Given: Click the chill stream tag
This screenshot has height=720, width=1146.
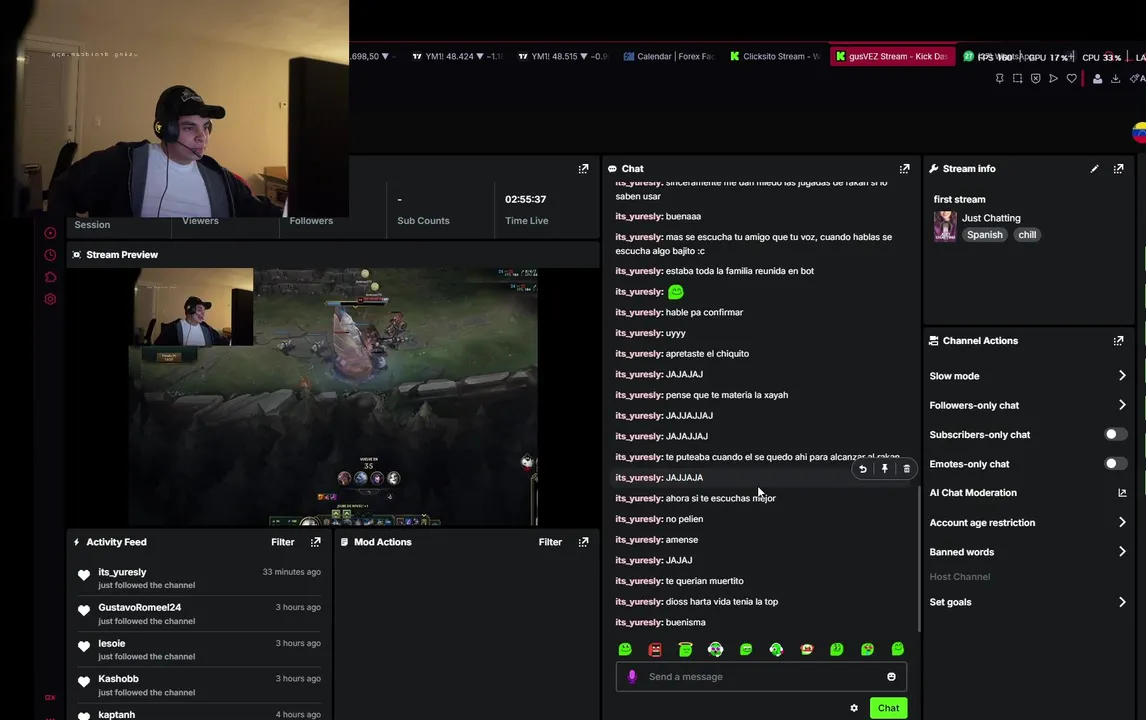Looking at the screenshot, I should click(x=1027, y=235).
